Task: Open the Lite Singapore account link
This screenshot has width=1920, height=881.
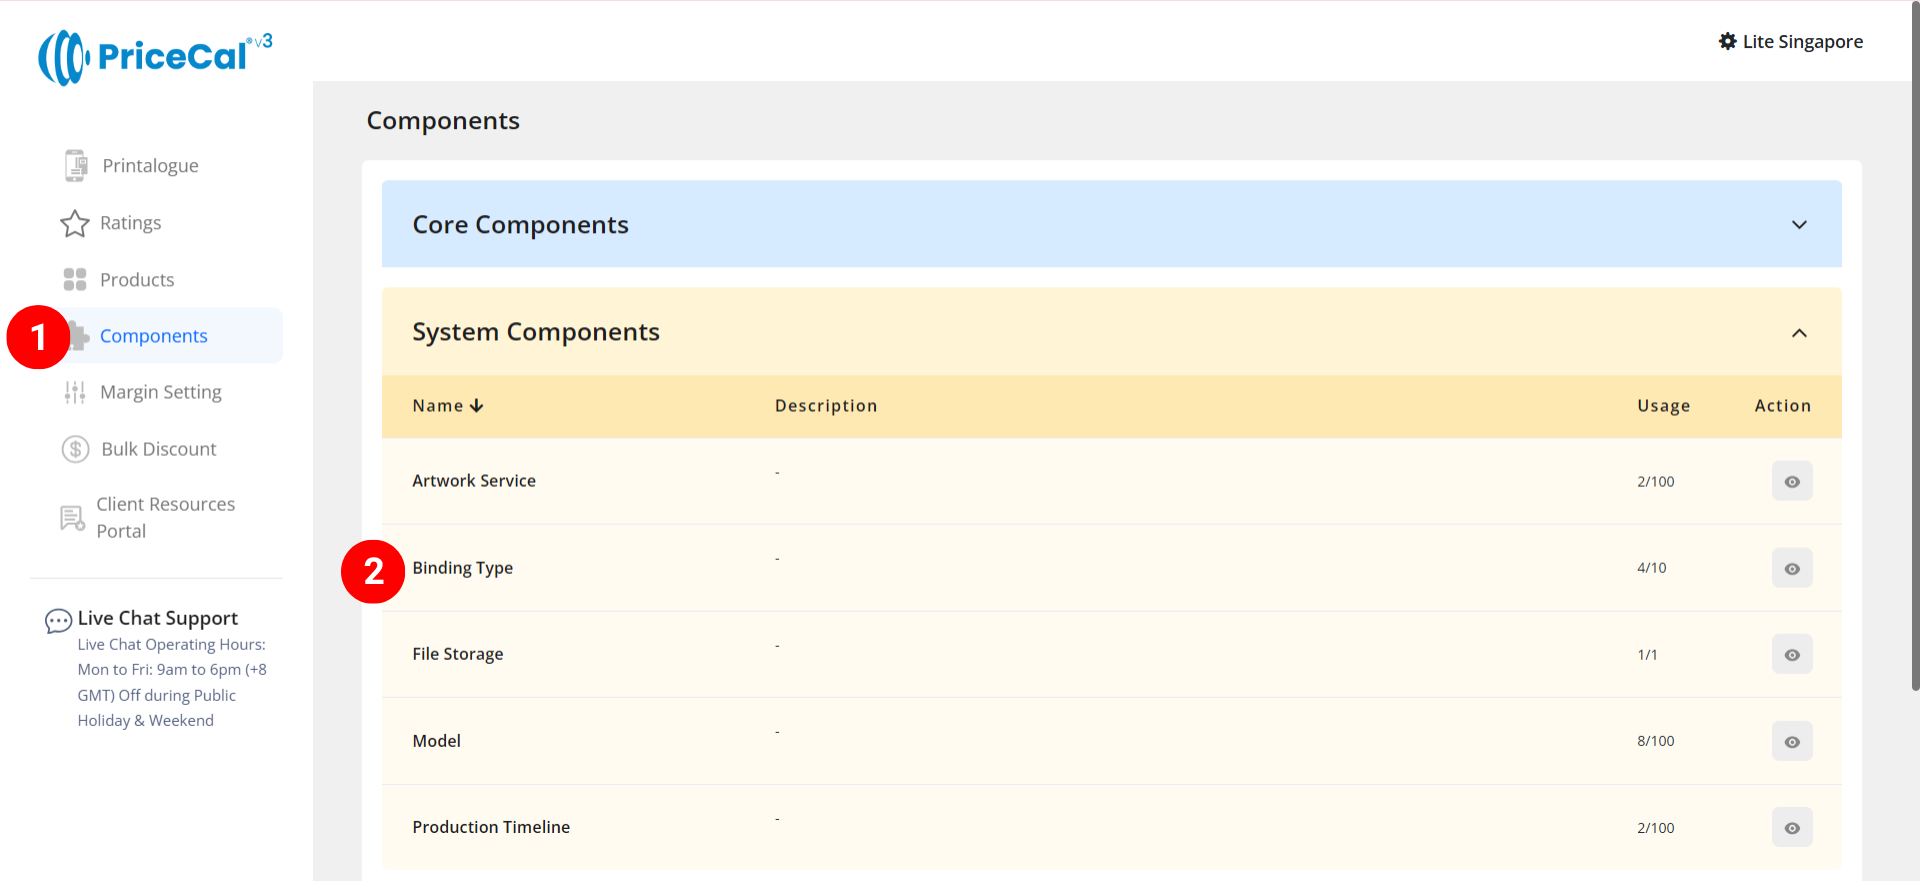Action: point(1802,42)
